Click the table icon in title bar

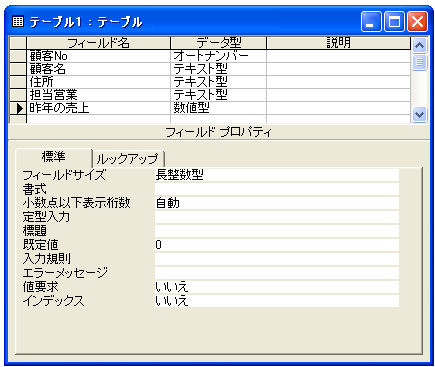18,22
